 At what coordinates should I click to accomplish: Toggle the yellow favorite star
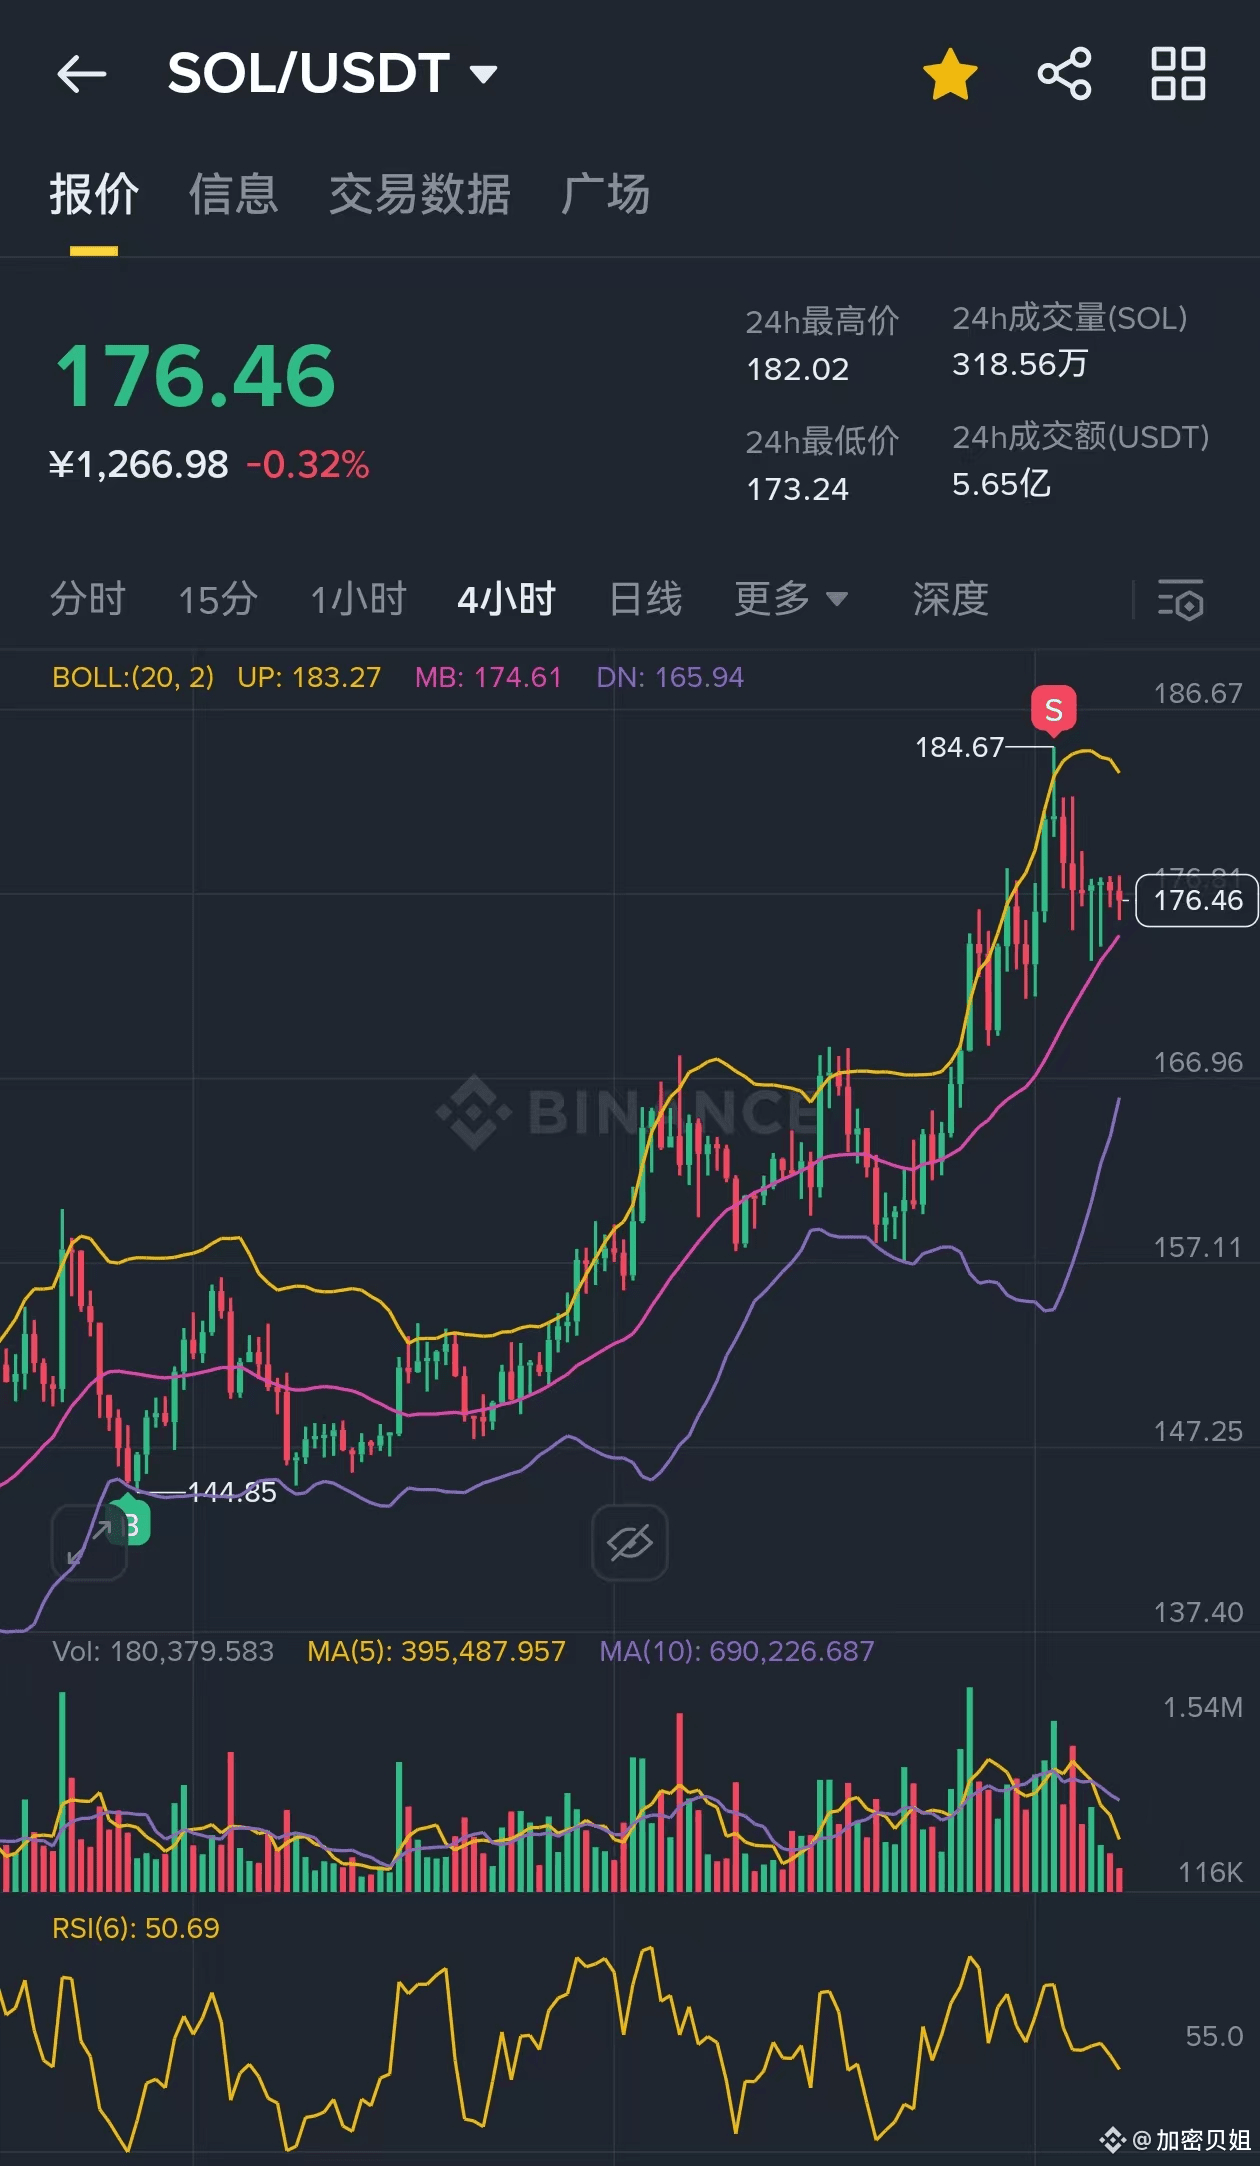[x=949, y=74]
